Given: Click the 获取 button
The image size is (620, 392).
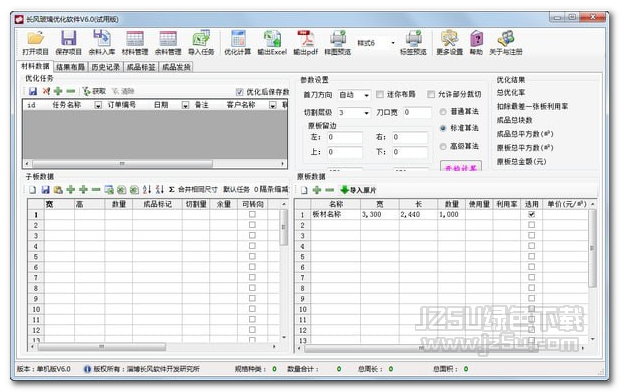Looking at the screenshot, I should pos(95,91).
